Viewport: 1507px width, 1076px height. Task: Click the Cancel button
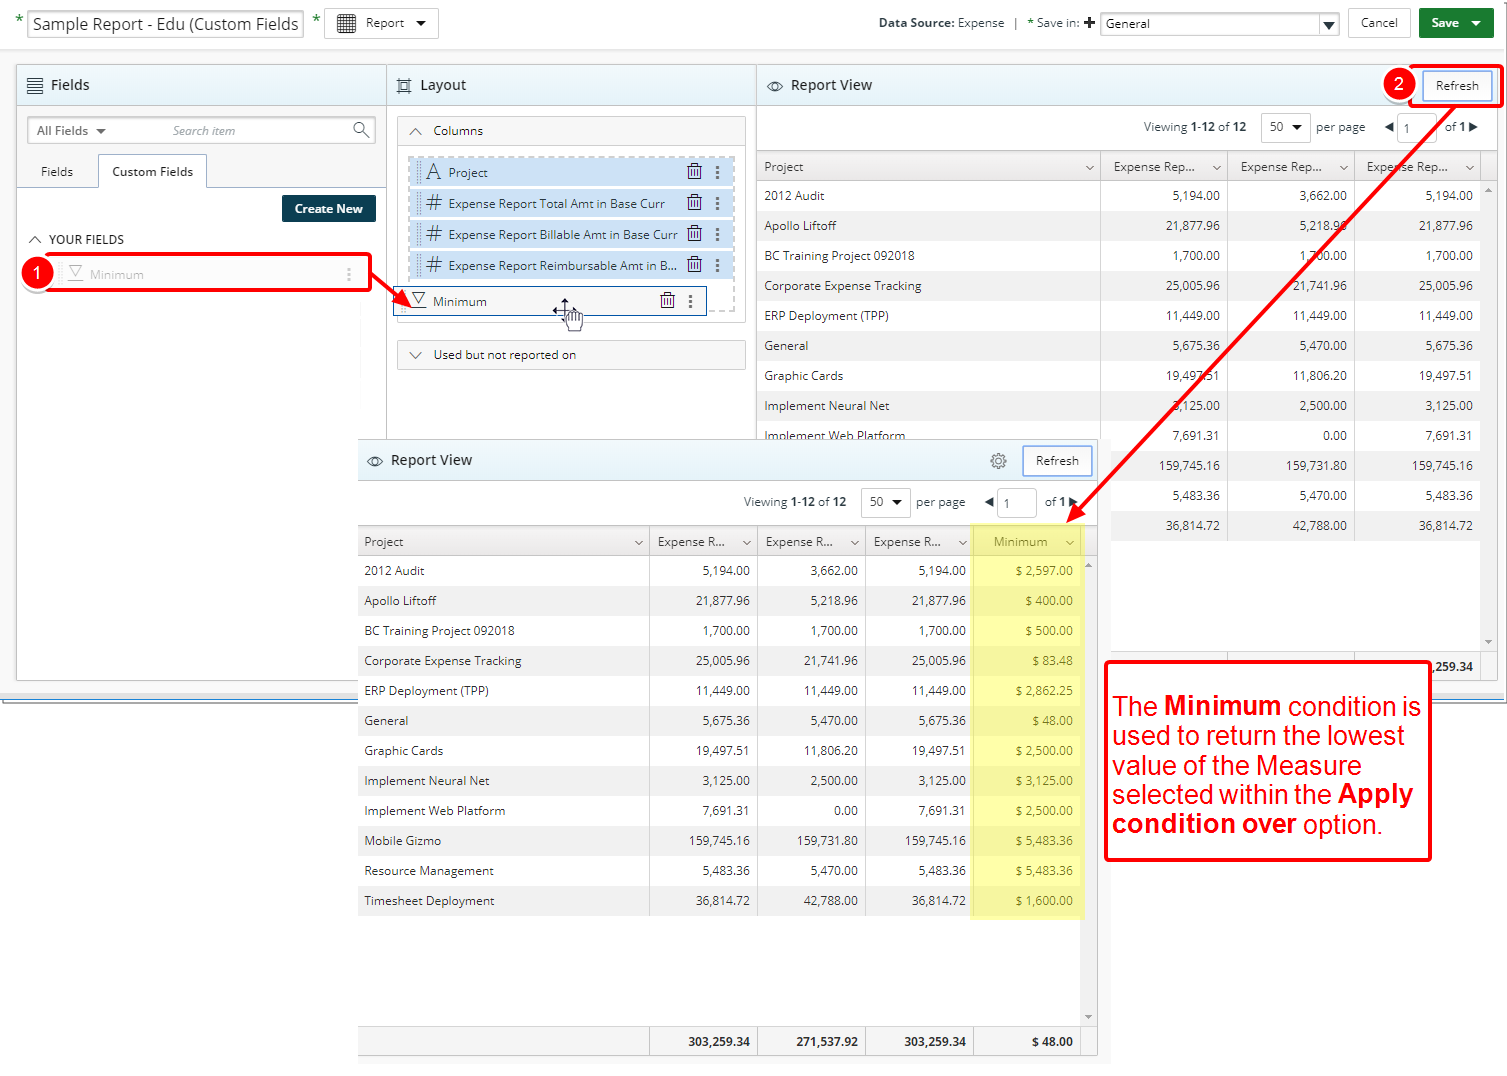[x=1379, y=23]
